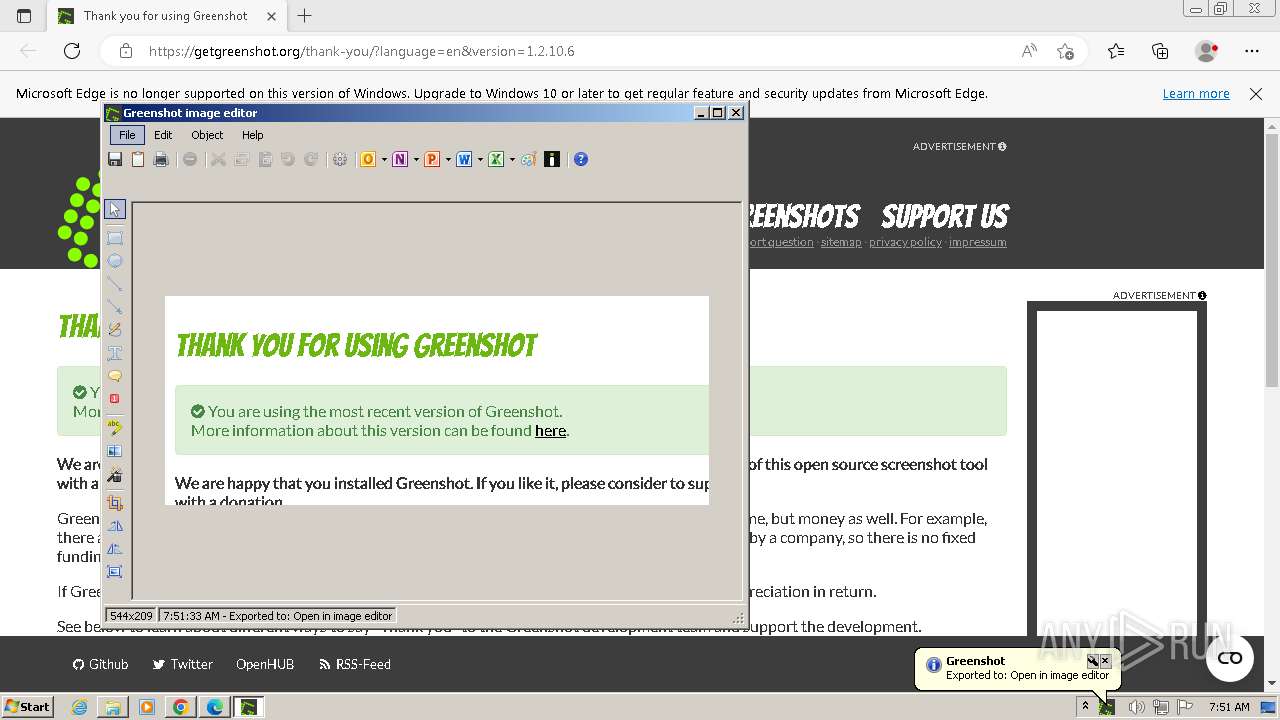Open Greenshot help with the blue question mark
The height and width of the screenshot is (720, 1280).
(581, 159)
